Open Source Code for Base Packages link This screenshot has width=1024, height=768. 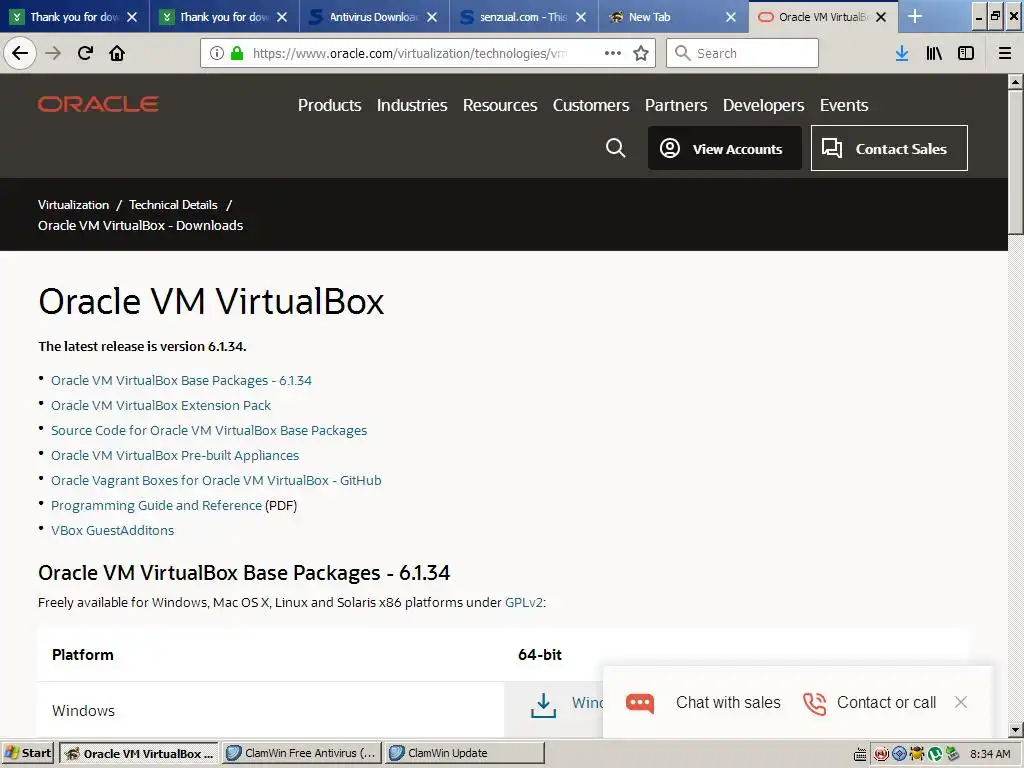tap(209, 430)
